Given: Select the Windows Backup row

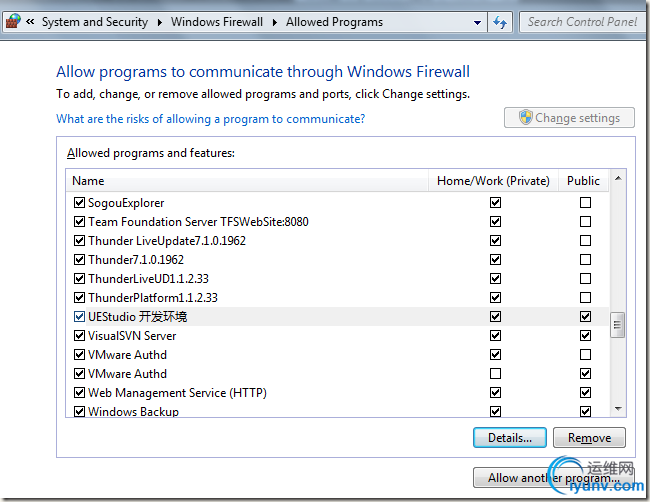Looking at the screenshot, I should click(x=337, y=410).
